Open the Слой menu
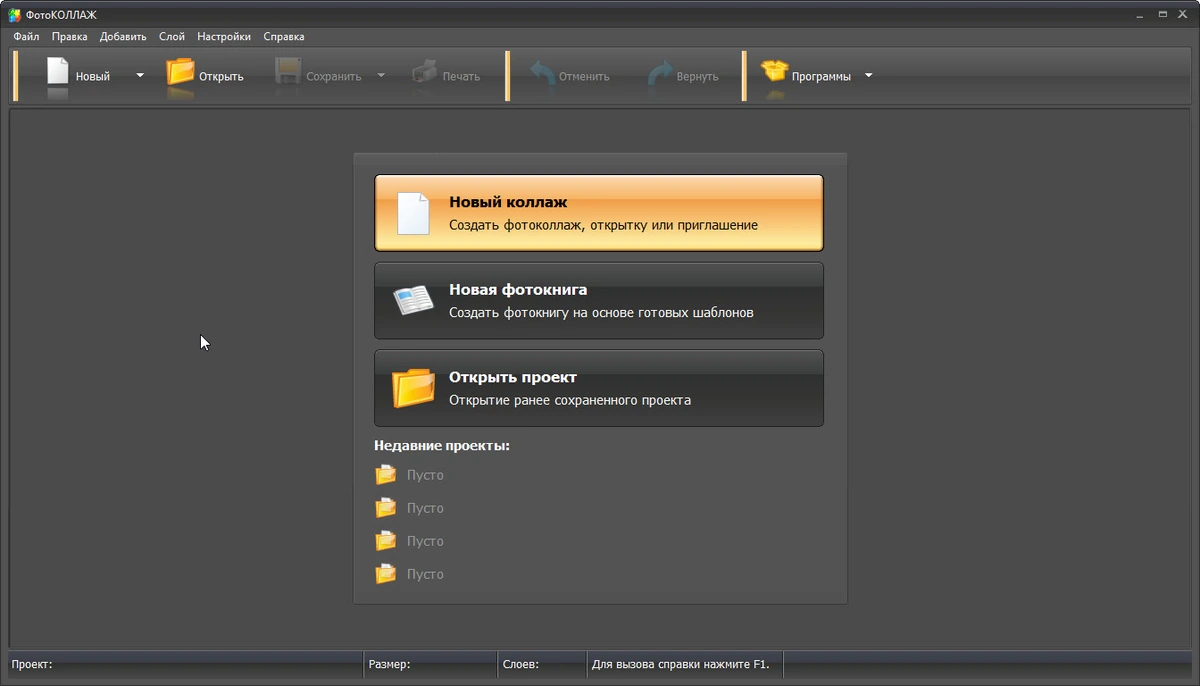This screenshot has width=1200, height=686. tap(172, 36)
